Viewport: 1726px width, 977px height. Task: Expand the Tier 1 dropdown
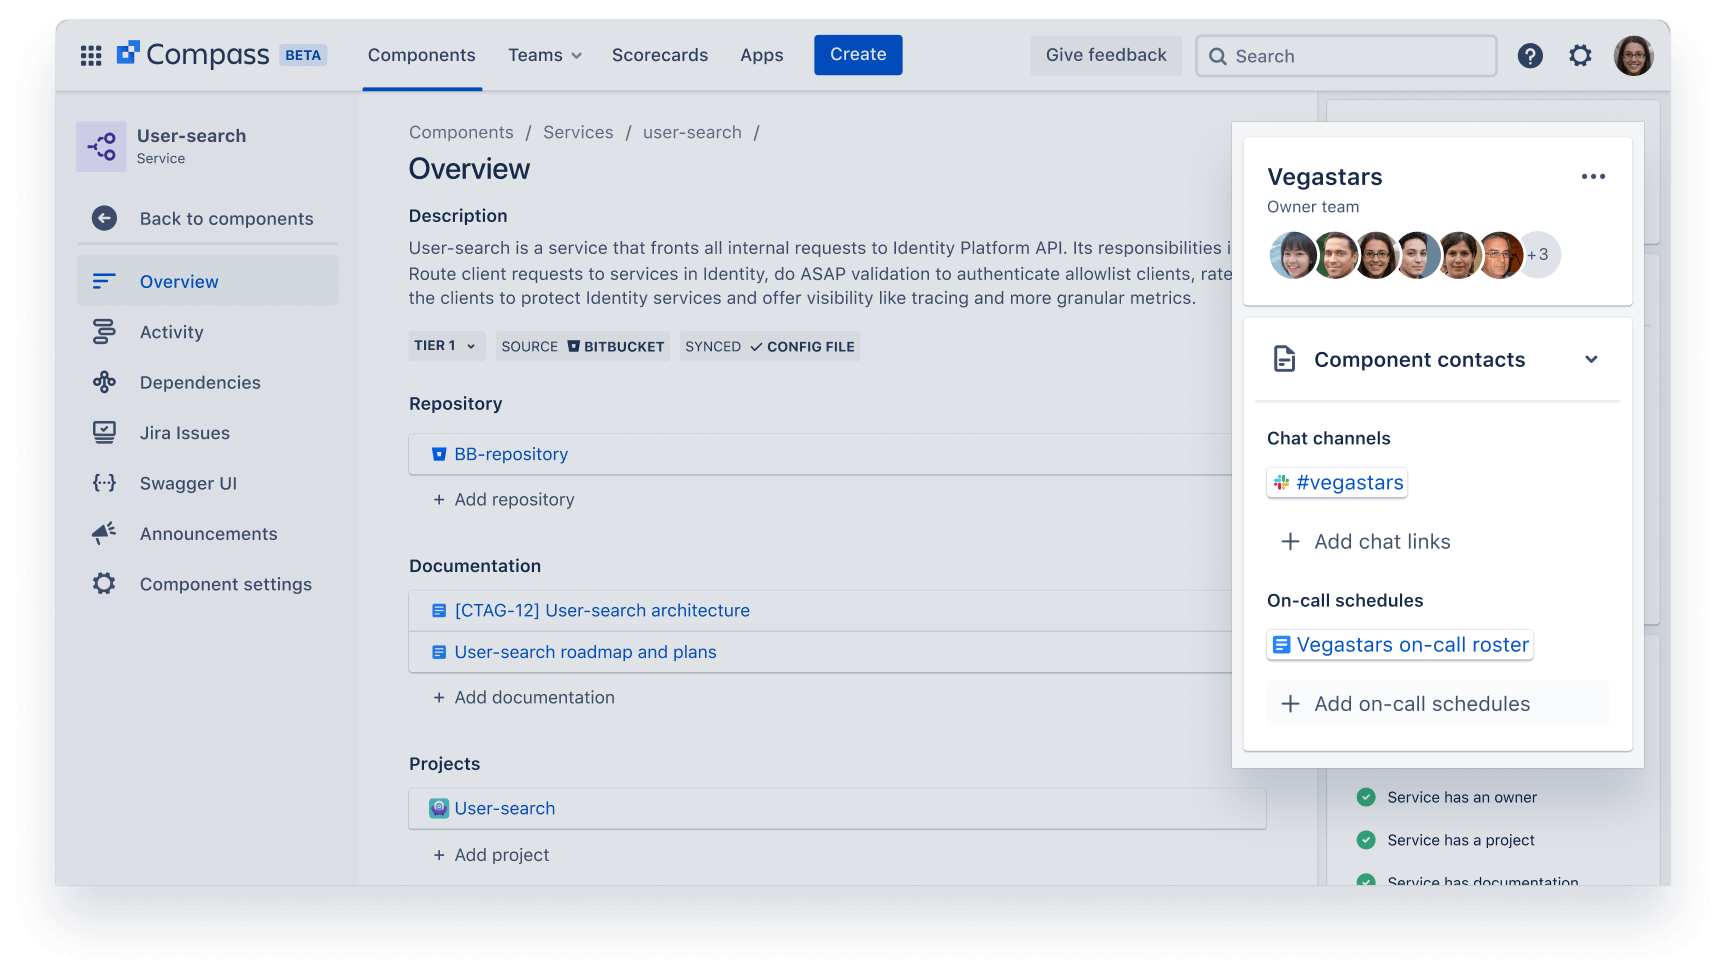click(446, 346)
